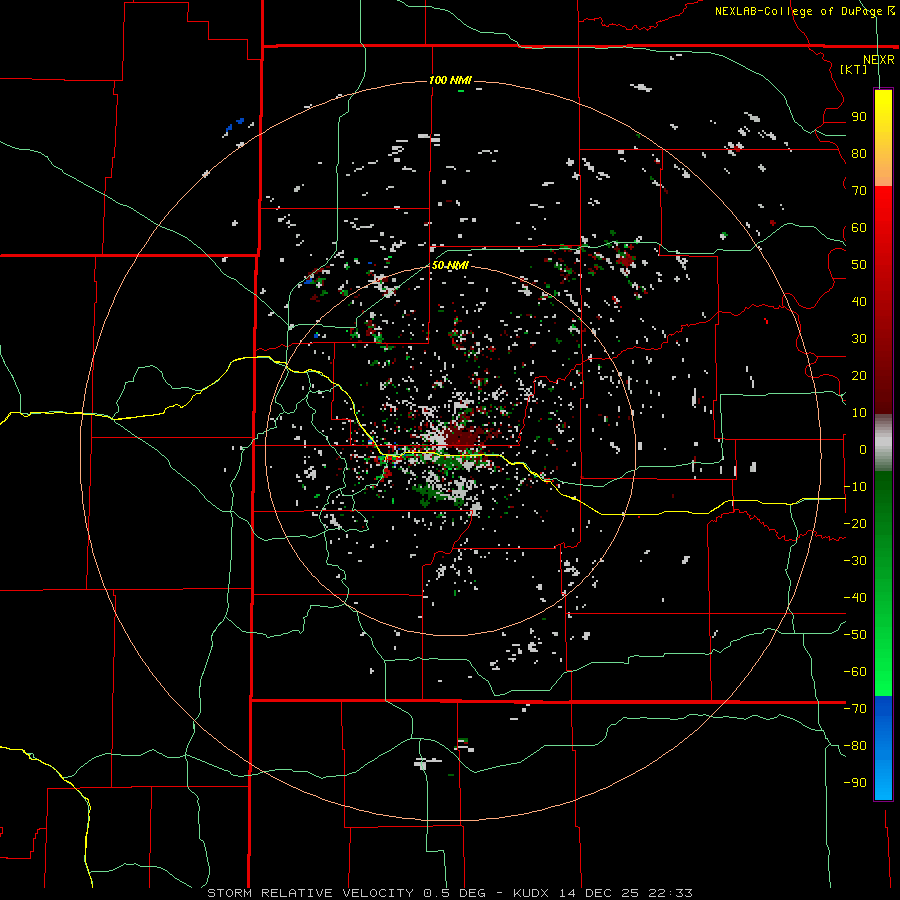Click the '-50' value on the velocity scale
The width and height of the screenshot is (900, 900).
coord(855,634)
